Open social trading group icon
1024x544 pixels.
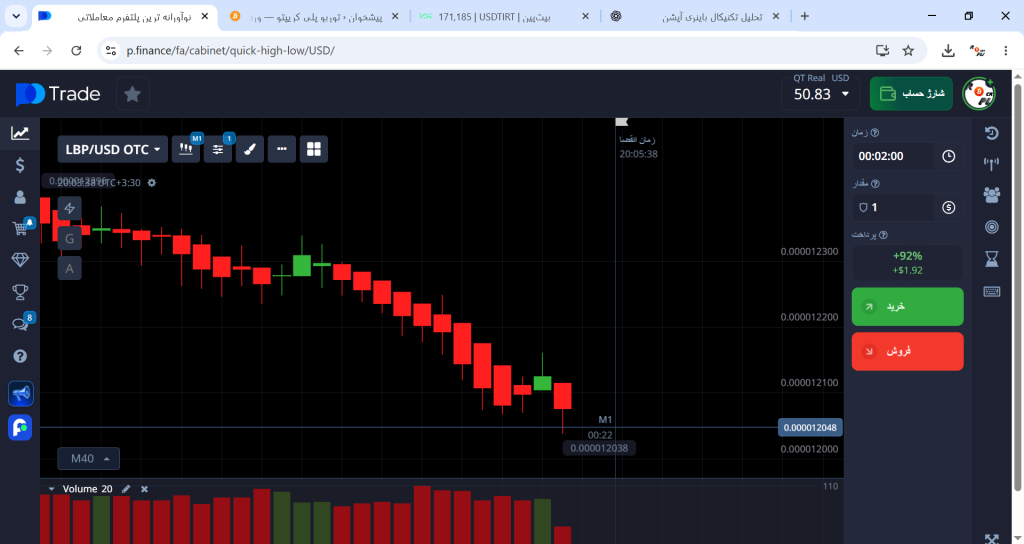991,195
